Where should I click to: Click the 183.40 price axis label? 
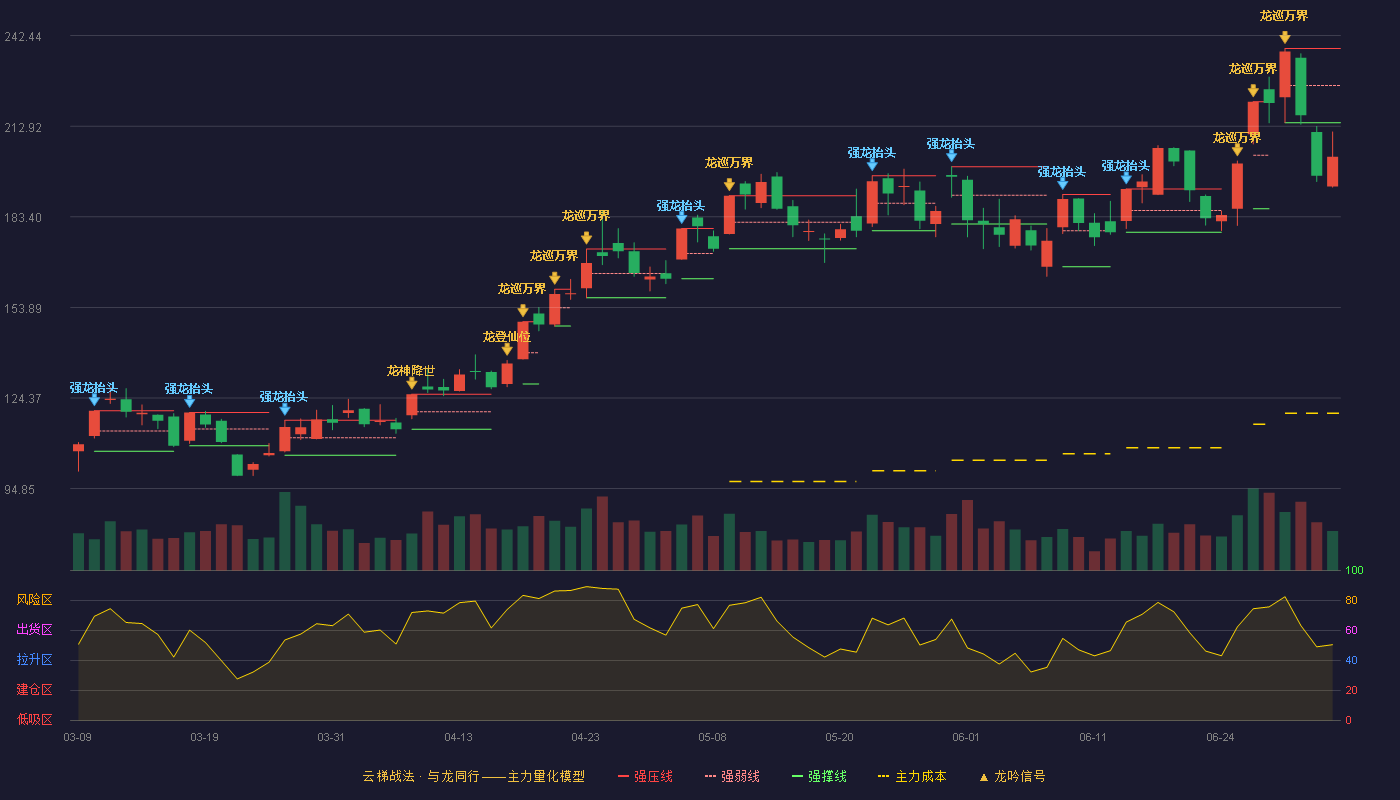click(23, 217)
